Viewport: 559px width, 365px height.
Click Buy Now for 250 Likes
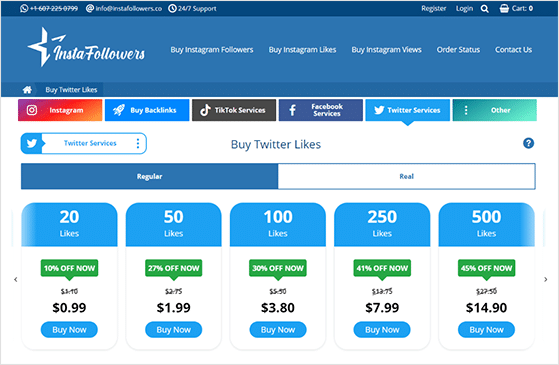[x=382, y=330]
